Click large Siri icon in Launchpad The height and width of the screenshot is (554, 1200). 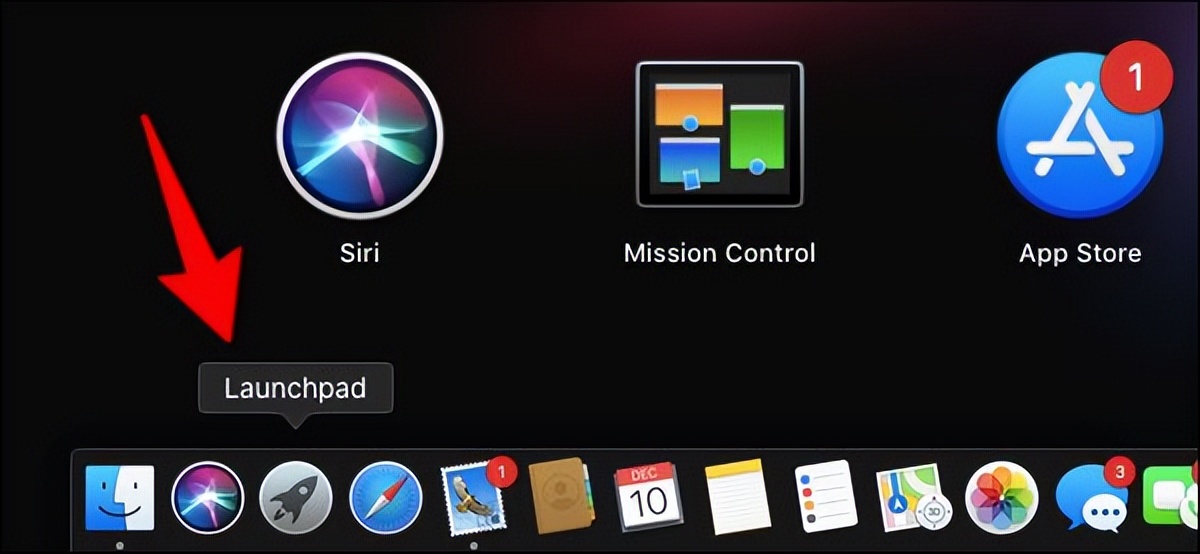[359, 135]
